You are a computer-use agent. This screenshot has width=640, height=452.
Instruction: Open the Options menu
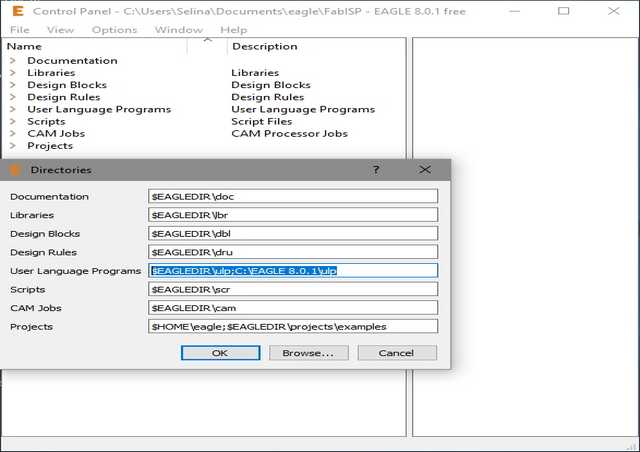(114, 30)
